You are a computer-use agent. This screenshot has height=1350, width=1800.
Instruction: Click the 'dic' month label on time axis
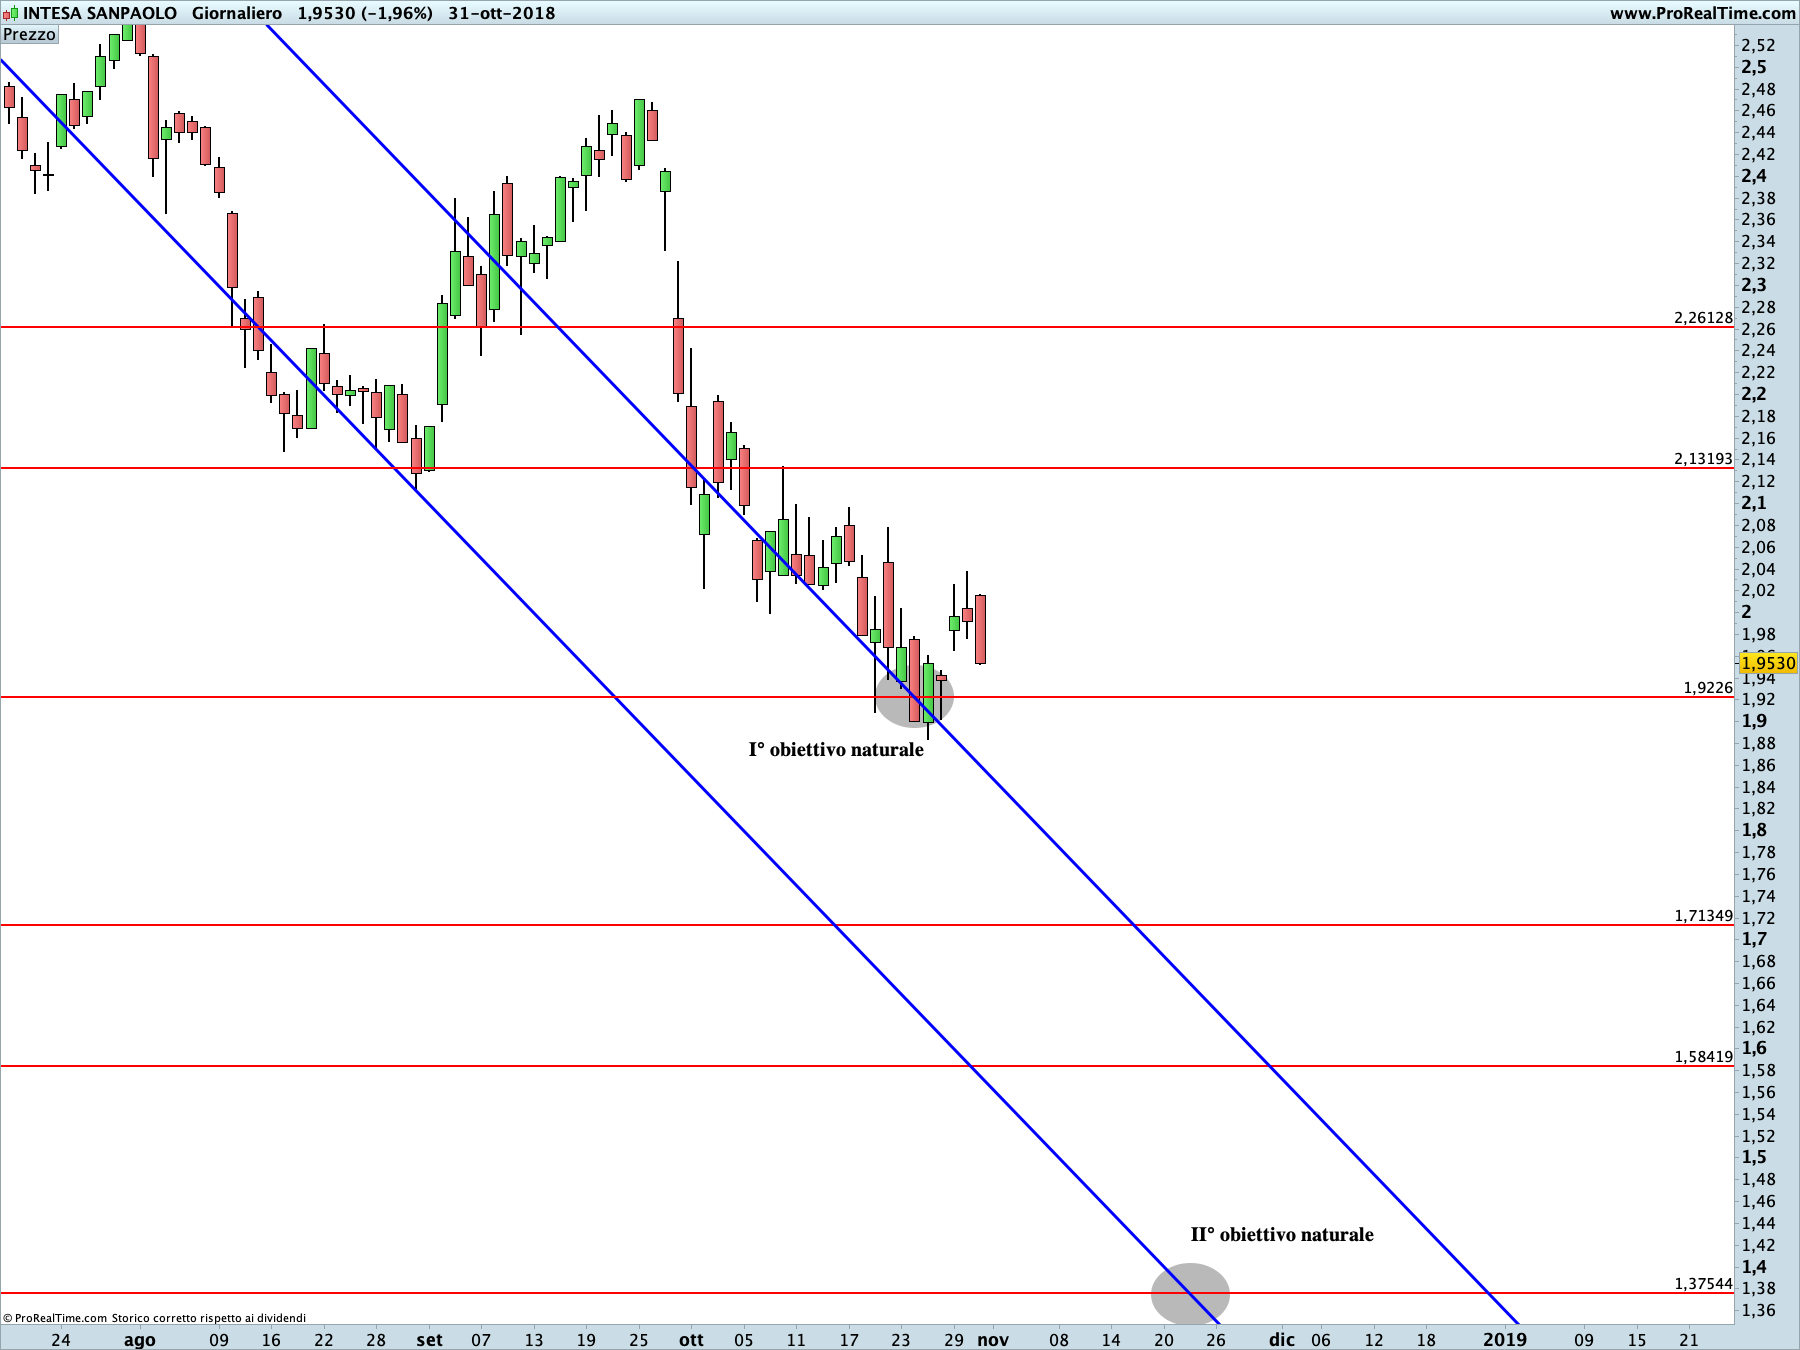point(1282,1340)
